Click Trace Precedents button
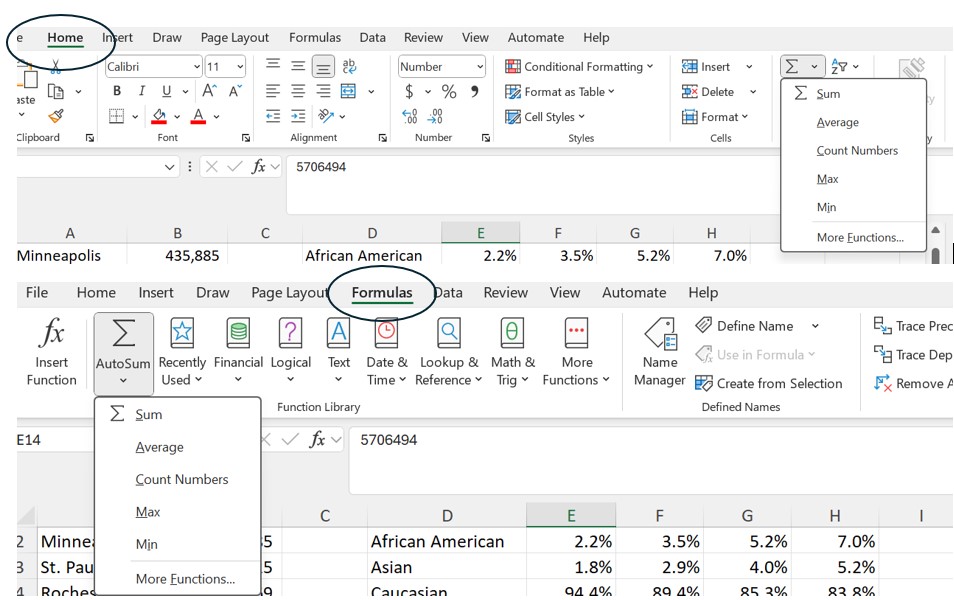This screenshot has height=600, width=954. pyautogui.click(x=913, y=326)
